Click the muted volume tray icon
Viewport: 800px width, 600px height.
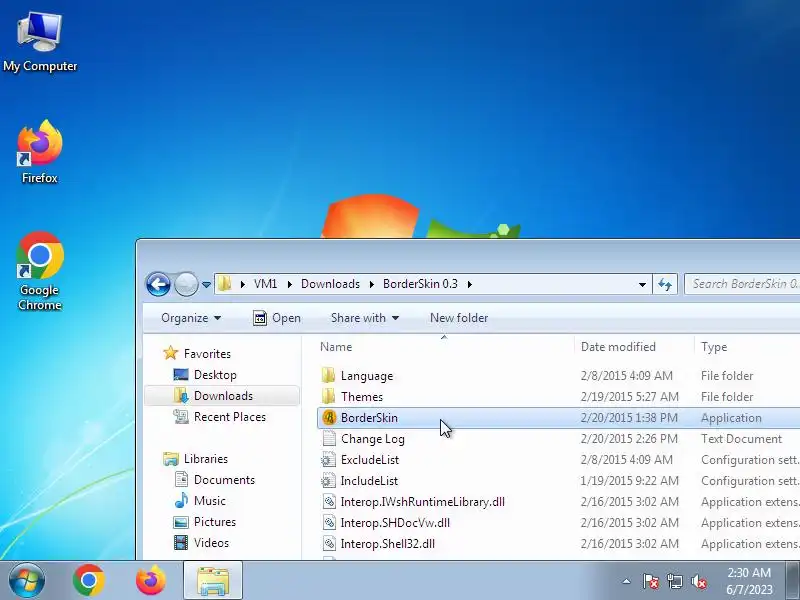tap(698, 581)
